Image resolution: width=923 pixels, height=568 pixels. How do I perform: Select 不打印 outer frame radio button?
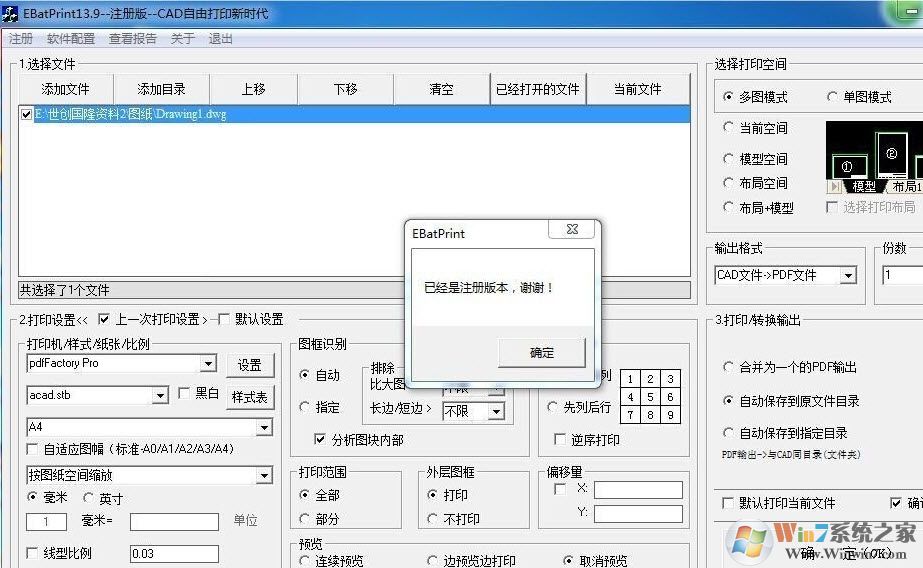(x=432, y=519)
